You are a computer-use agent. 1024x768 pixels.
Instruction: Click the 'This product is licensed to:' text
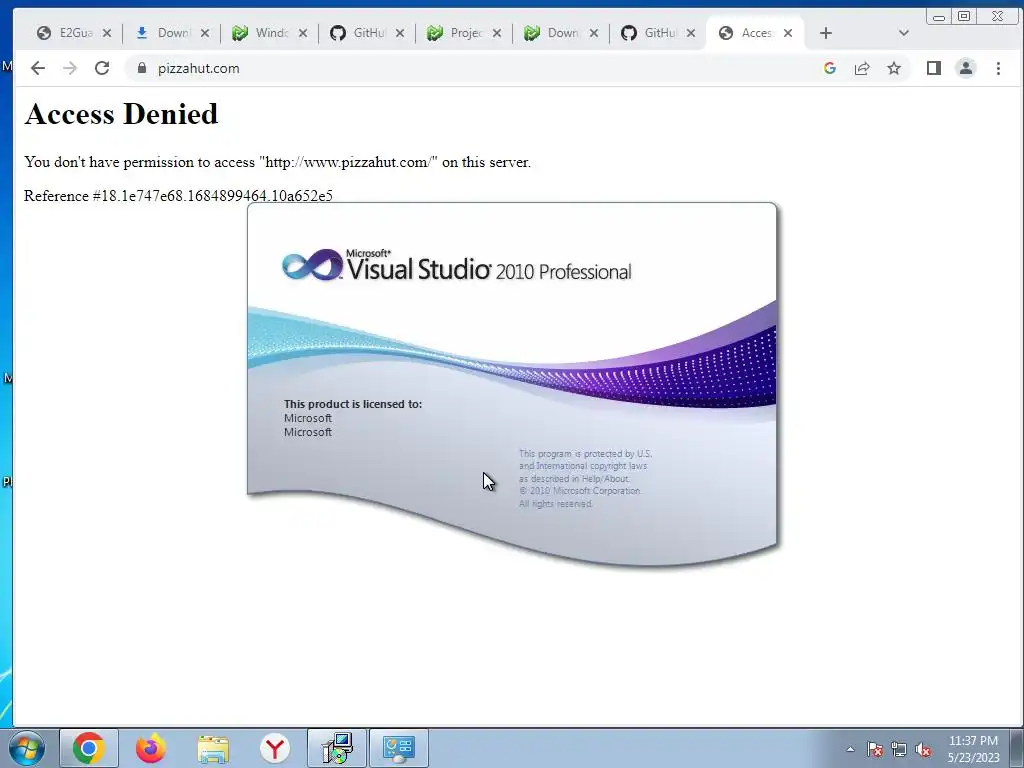click(x=353, y=404)
